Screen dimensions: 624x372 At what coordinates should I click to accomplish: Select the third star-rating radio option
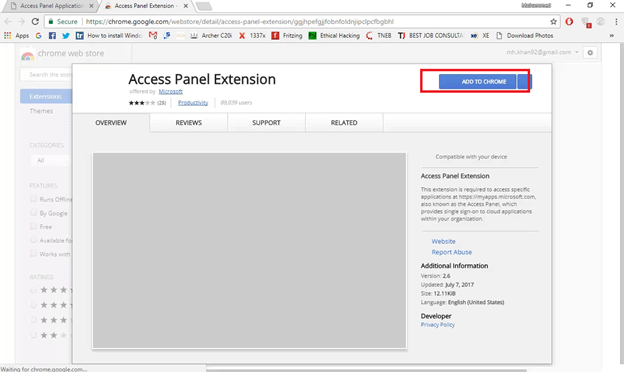click(33, 320)
